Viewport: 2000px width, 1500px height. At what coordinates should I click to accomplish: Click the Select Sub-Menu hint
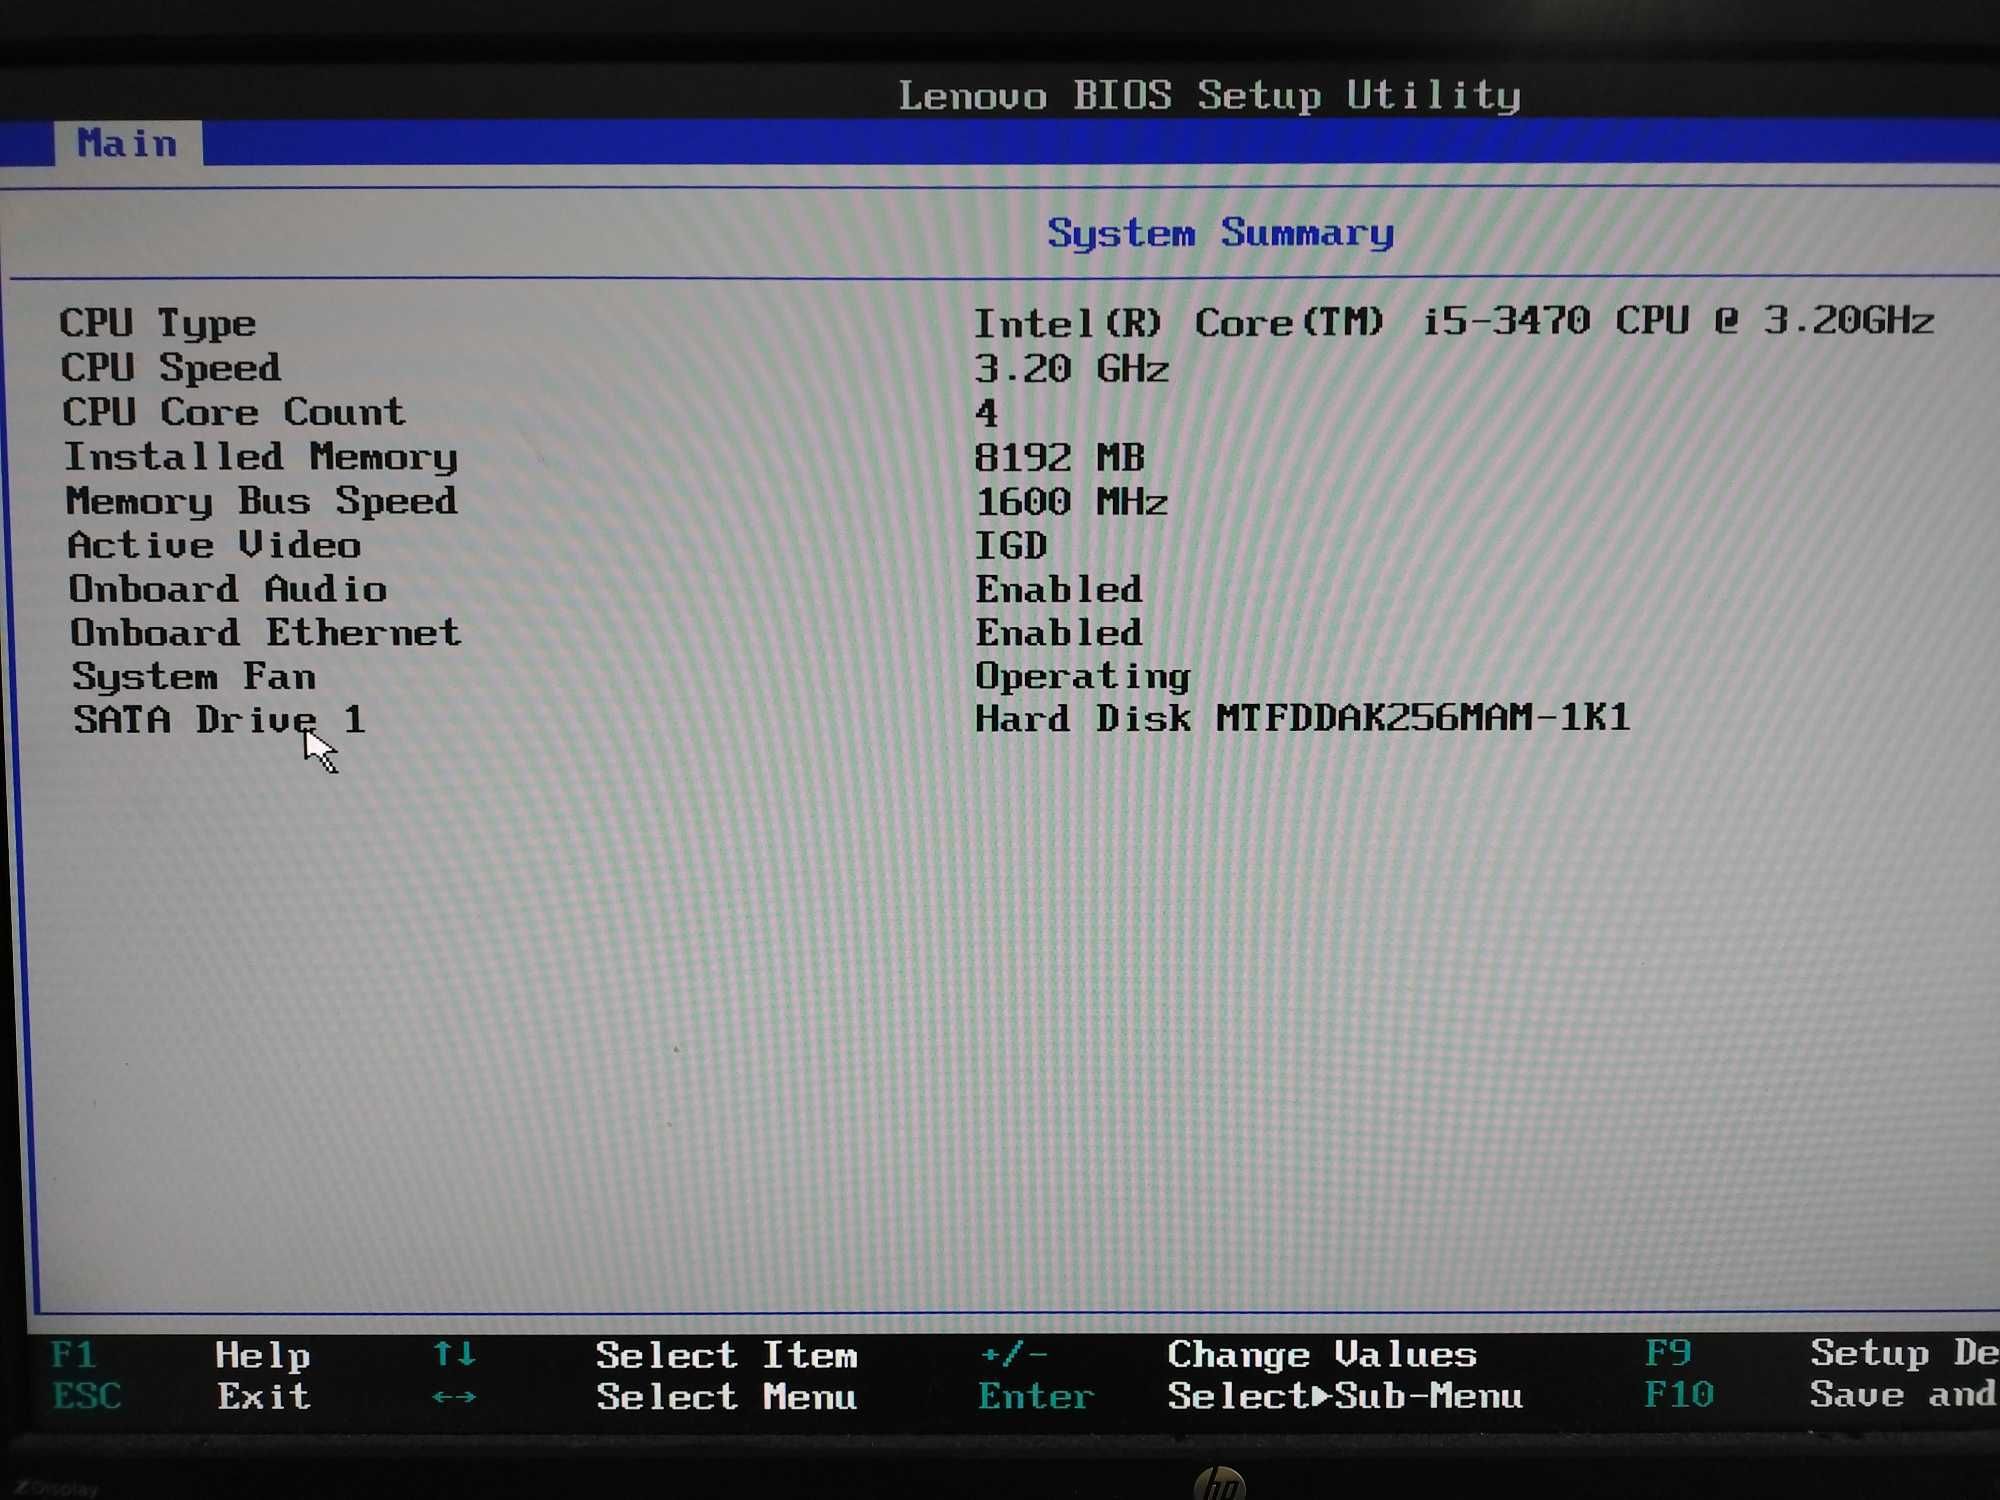pos(1345,1396)
